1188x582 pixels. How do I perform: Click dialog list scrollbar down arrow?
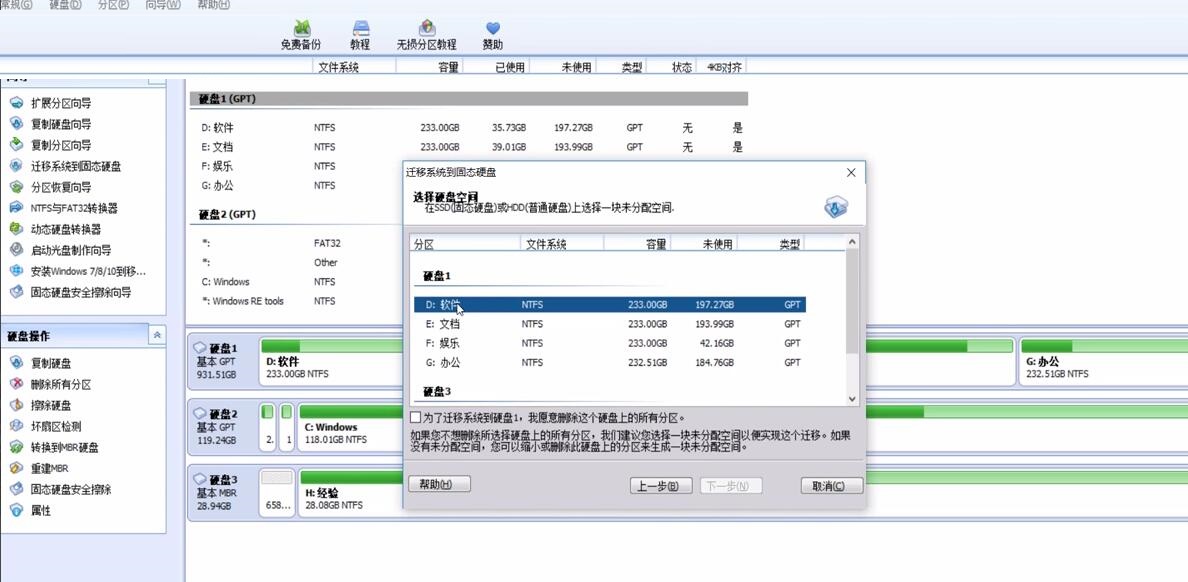(x=852, y=399)
